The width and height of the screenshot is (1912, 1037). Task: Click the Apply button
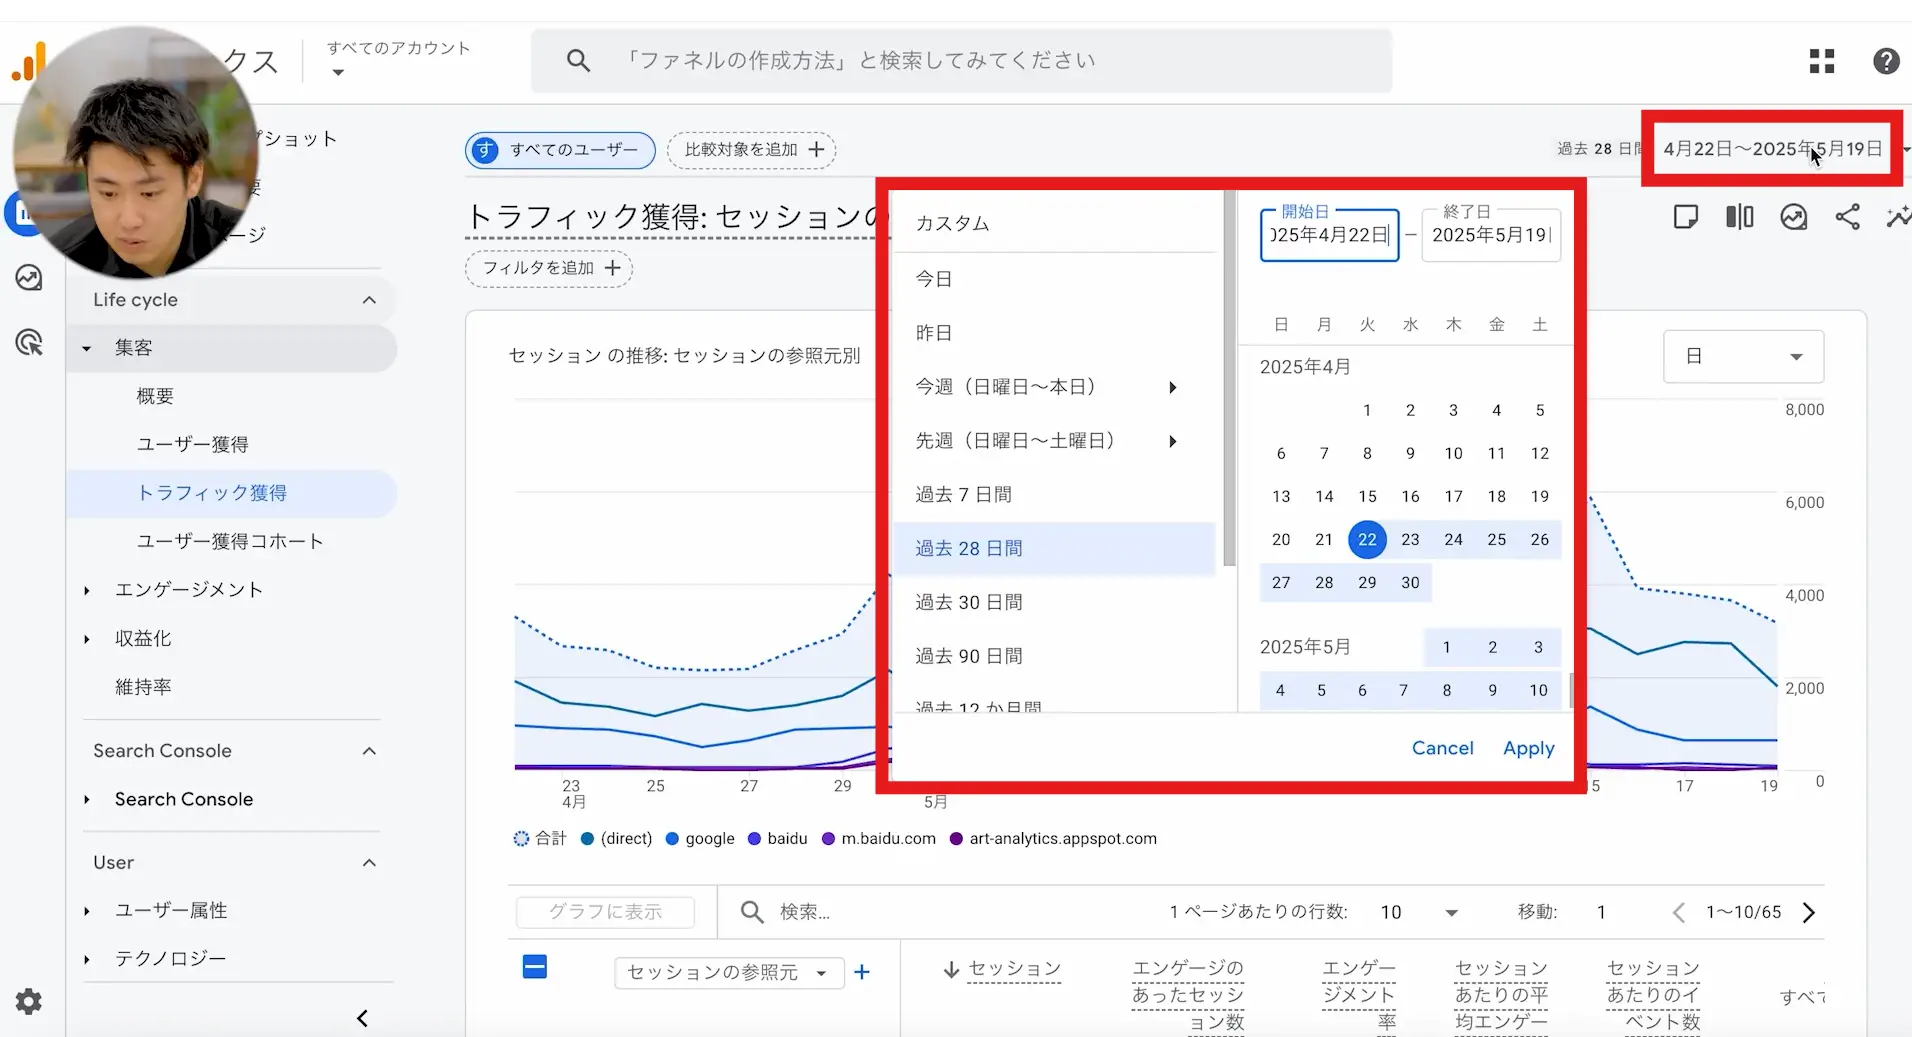1528,748
